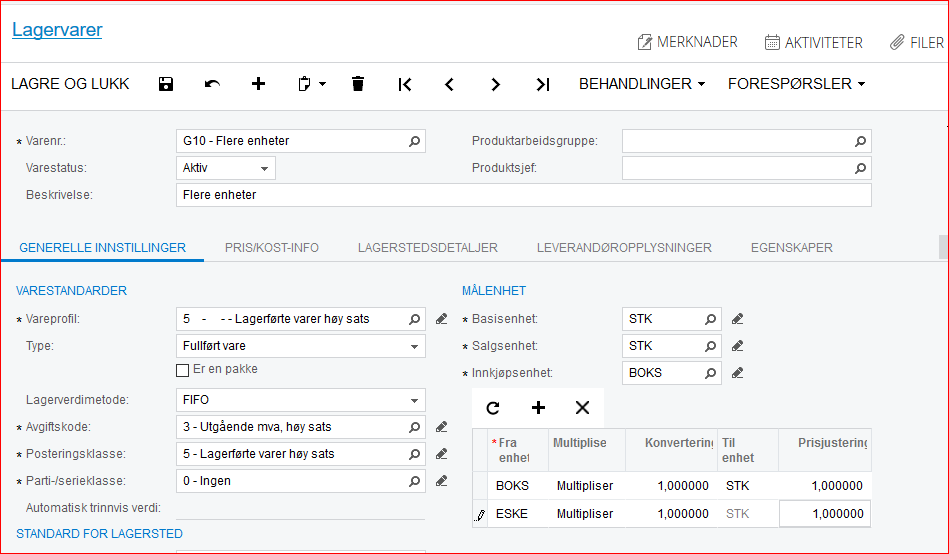Open the Behandlinger menu
The width and height of the screenshot is (949, 554).
[x=642, y=84]
